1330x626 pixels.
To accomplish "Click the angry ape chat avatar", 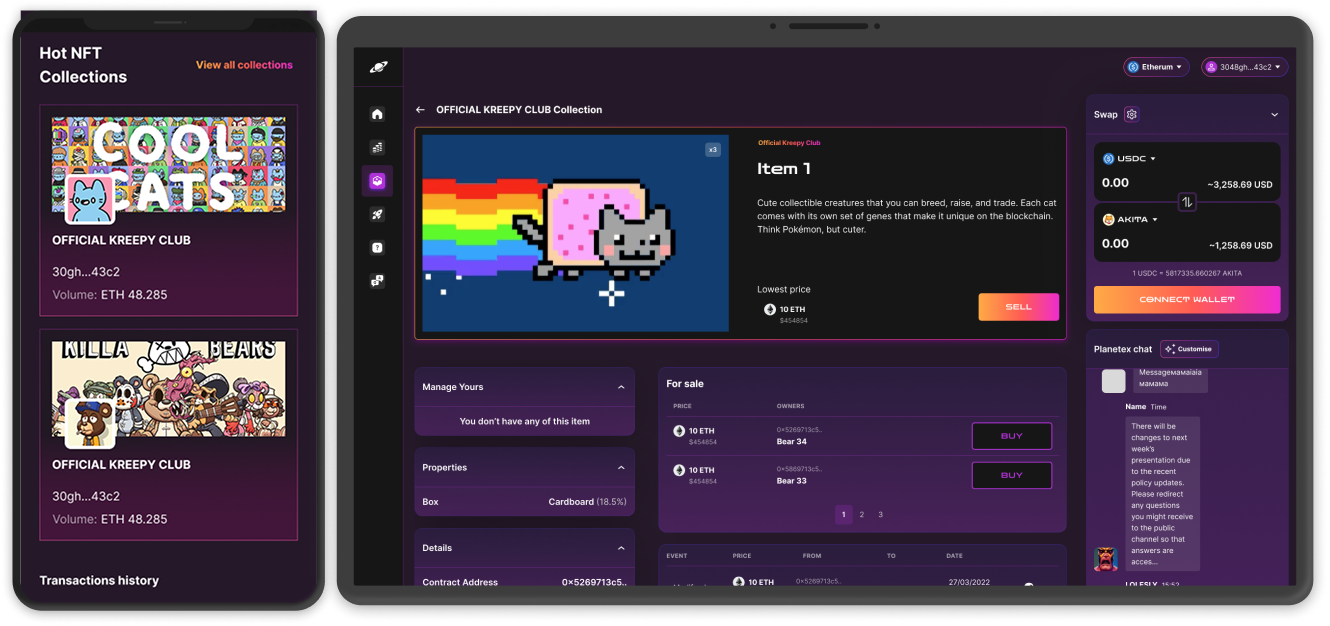I will [x=1106, y=559].
